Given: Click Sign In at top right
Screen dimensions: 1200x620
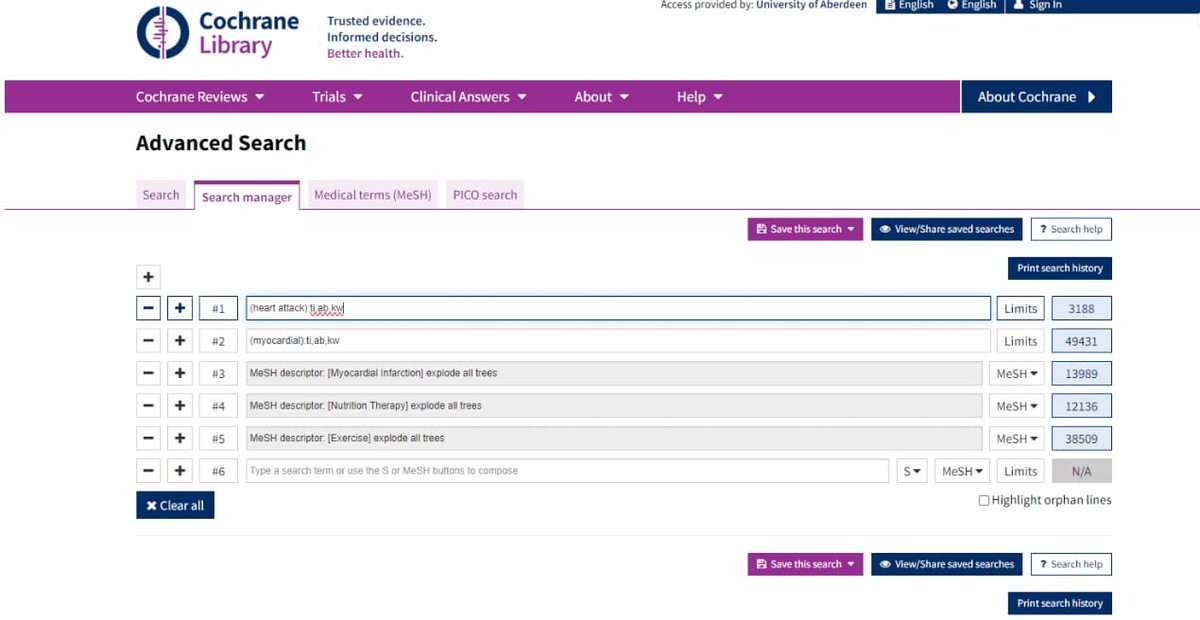Looking at the screenshot, I should click(x=1038, y=5).
